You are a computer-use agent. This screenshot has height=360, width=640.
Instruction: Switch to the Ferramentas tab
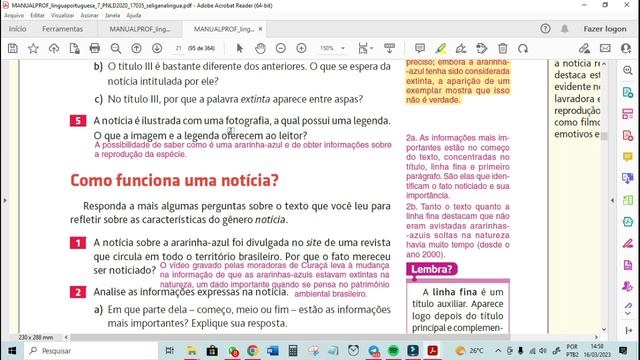click(62, 29)
